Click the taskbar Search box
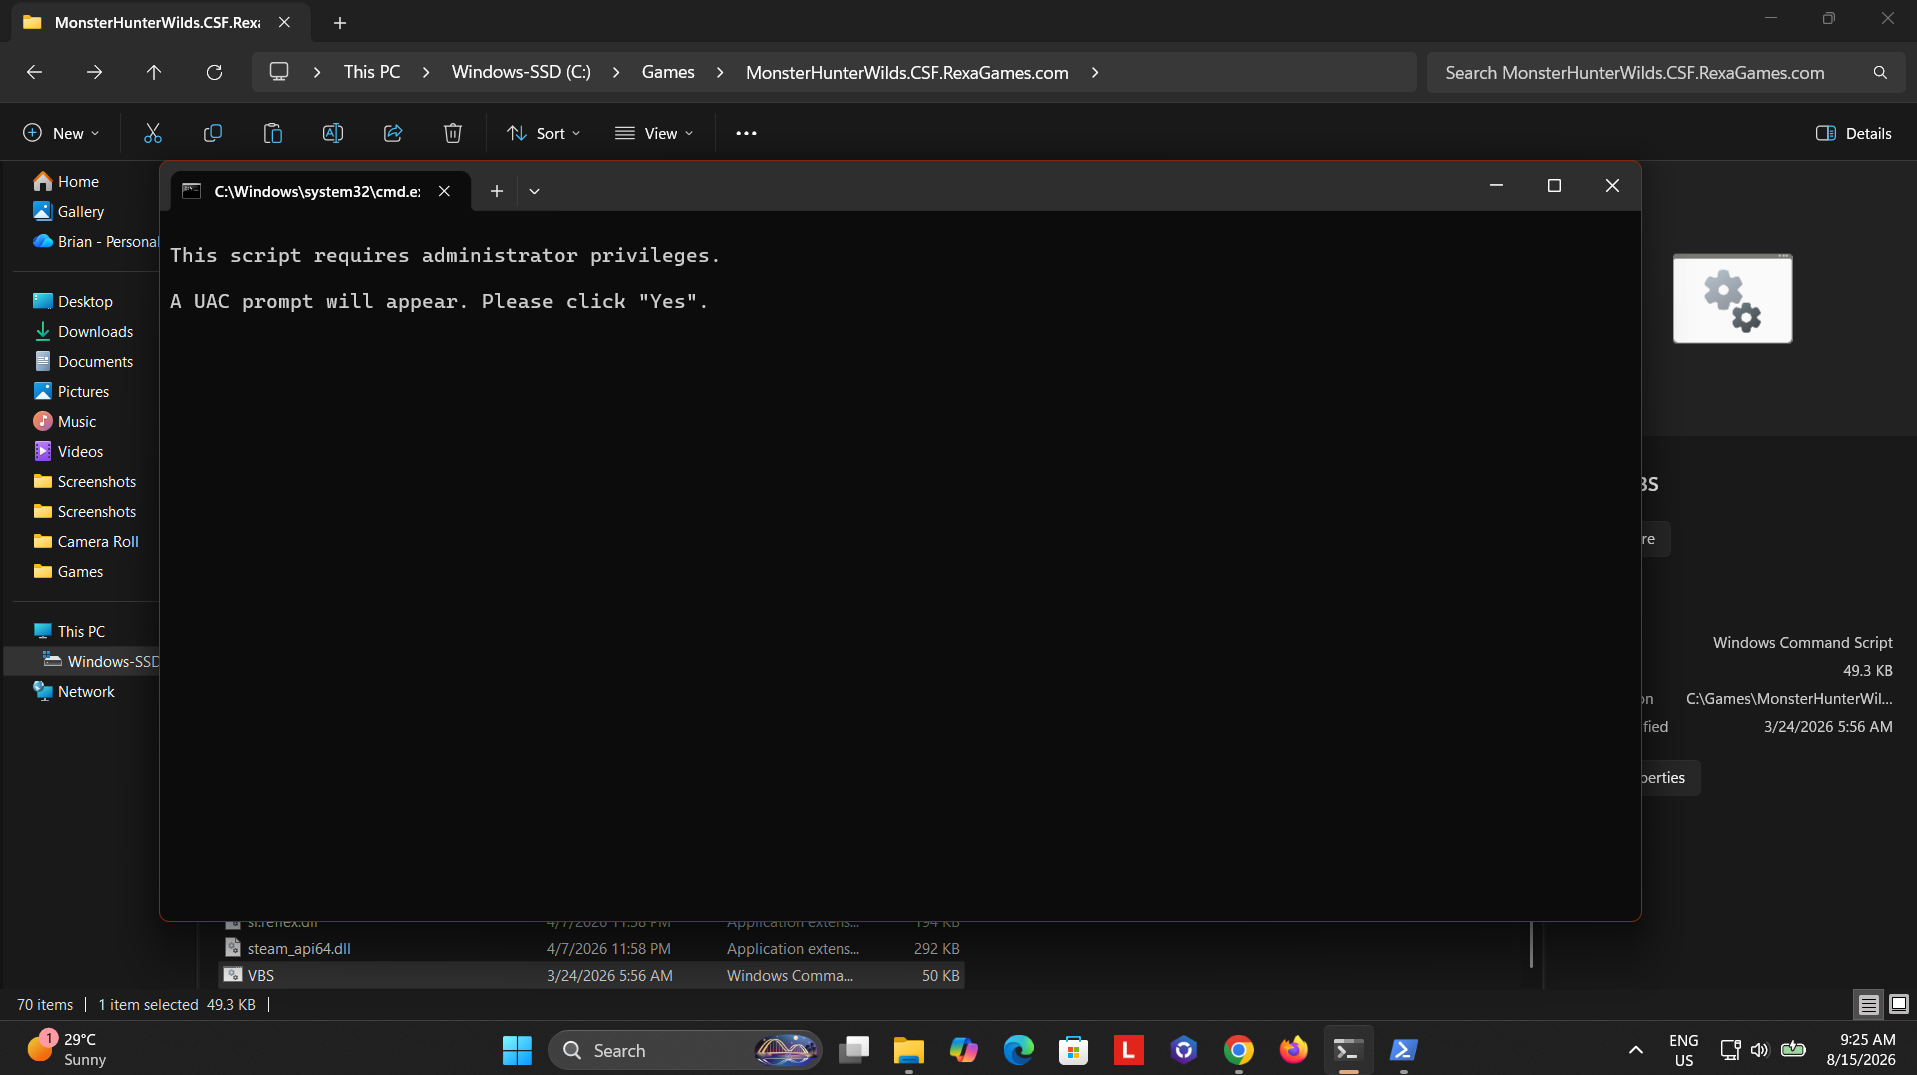Screen dimensions: 1917x1075 point(685,1050)
